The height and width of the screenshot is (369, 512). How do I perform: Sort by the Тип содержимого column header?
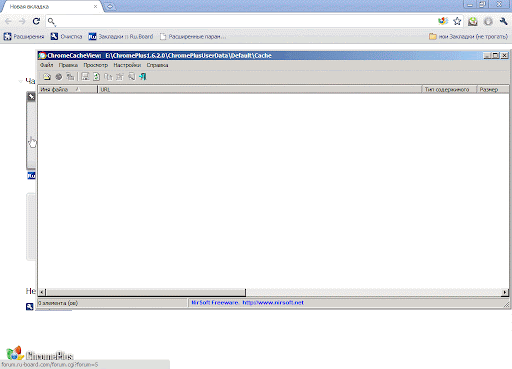coord(449,89)
